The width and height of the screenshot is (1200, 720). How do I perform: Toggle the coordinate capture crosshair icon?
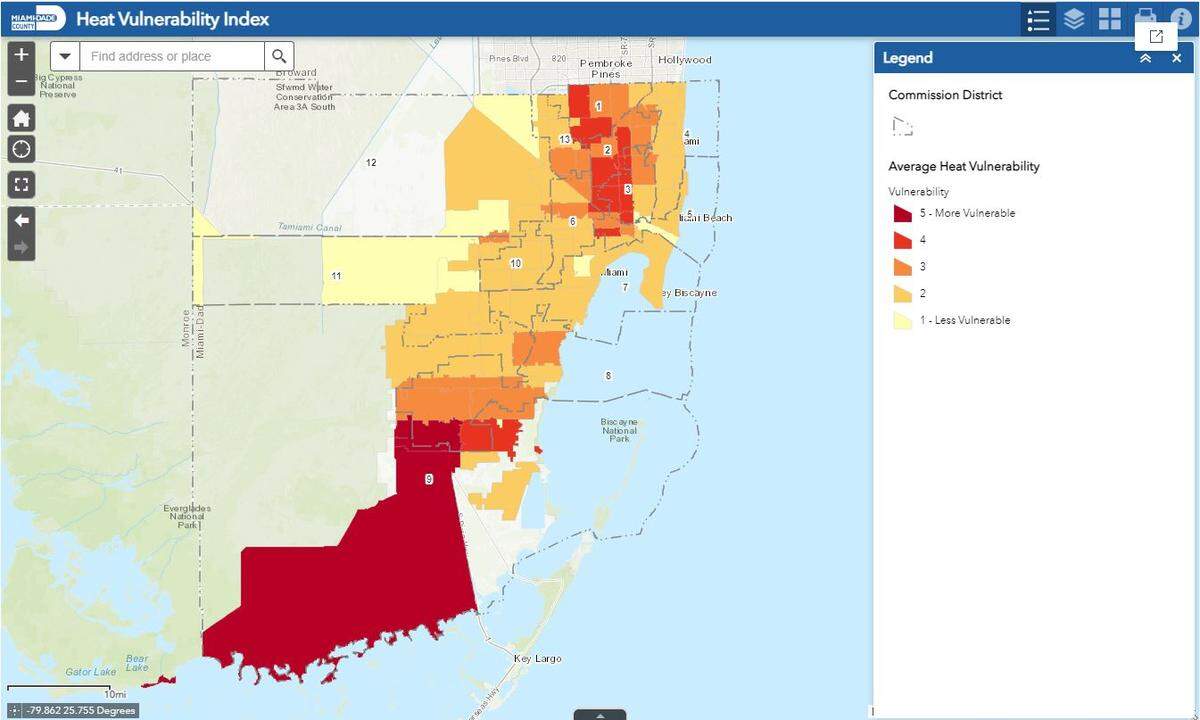14,711
